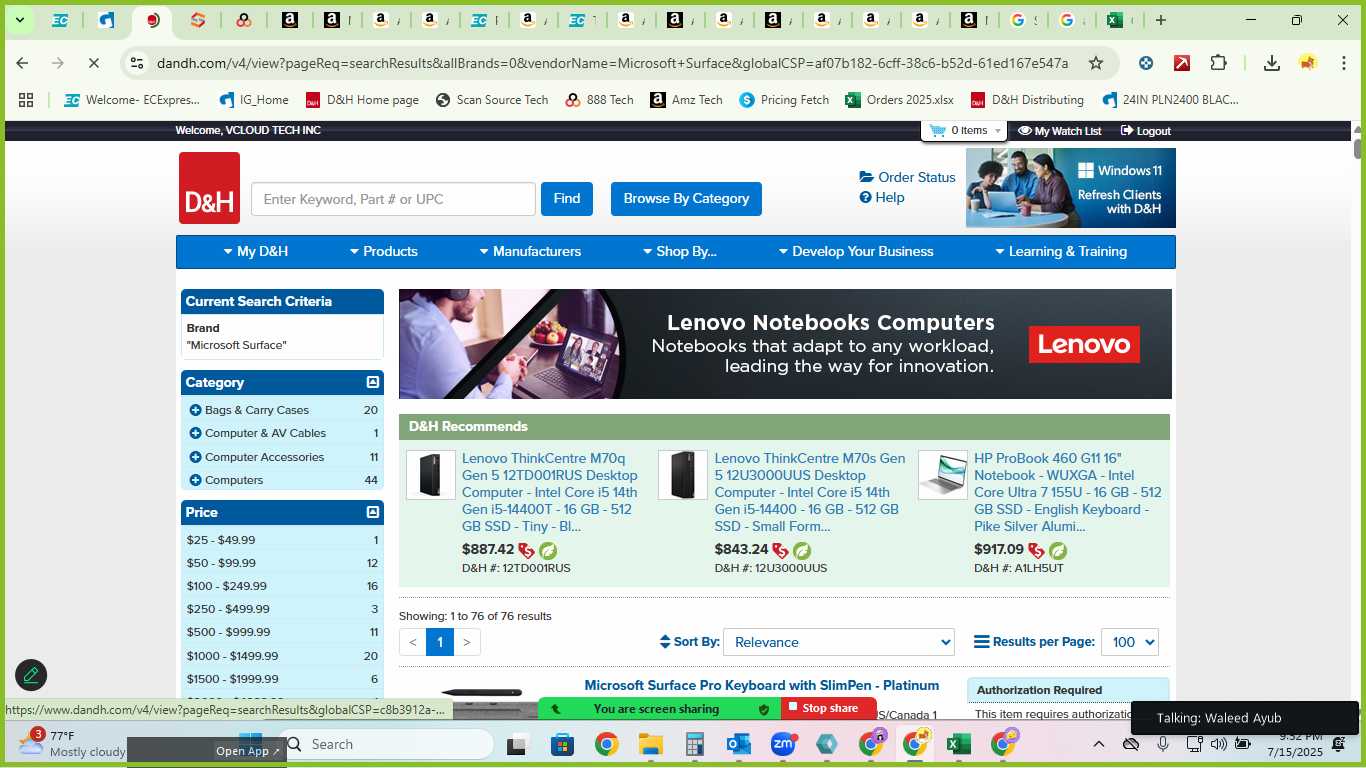This screenshot has width=1366, height=768.
Task: Expand the Computers category
Action: 195,480
